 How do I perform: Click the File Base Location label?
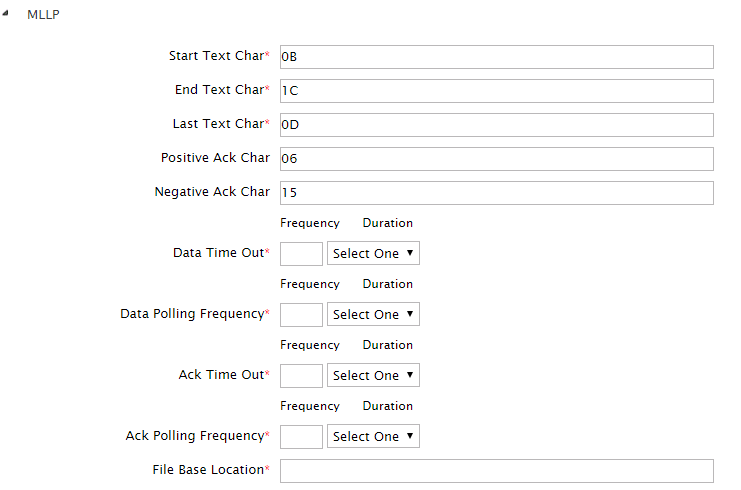tap(208, 470)
